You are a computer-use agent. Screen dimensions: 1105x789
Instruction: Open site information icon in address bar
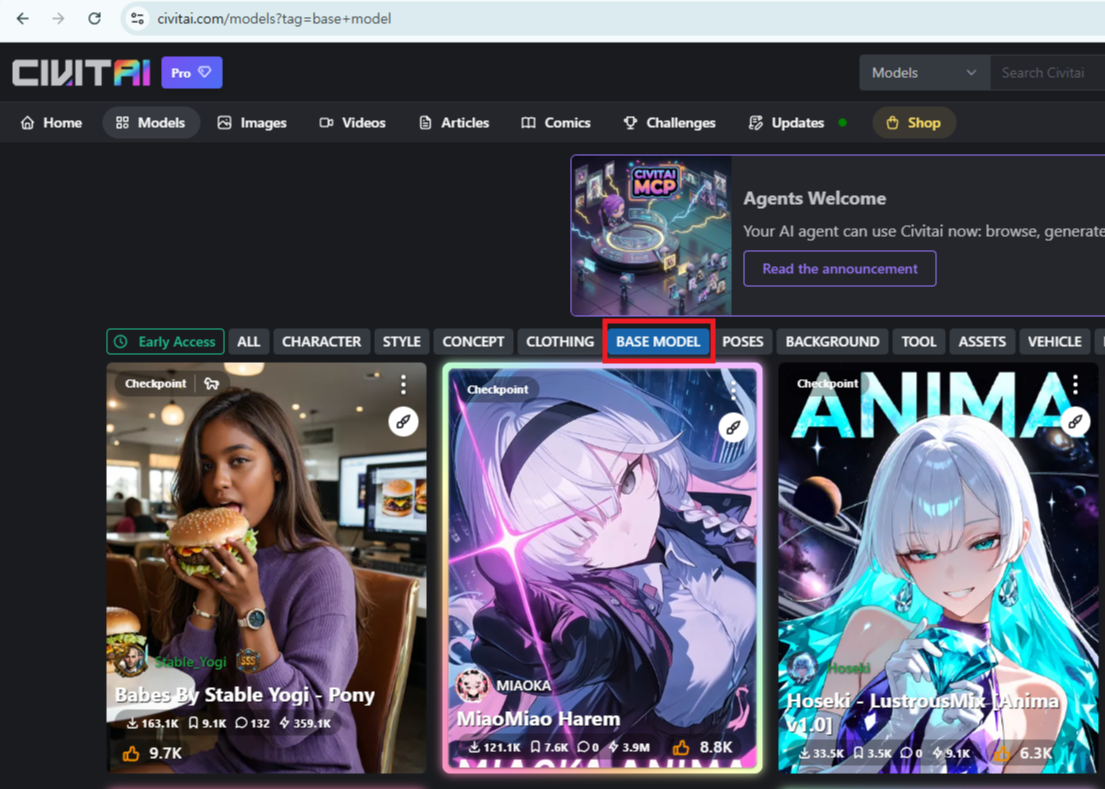point(137,19)
